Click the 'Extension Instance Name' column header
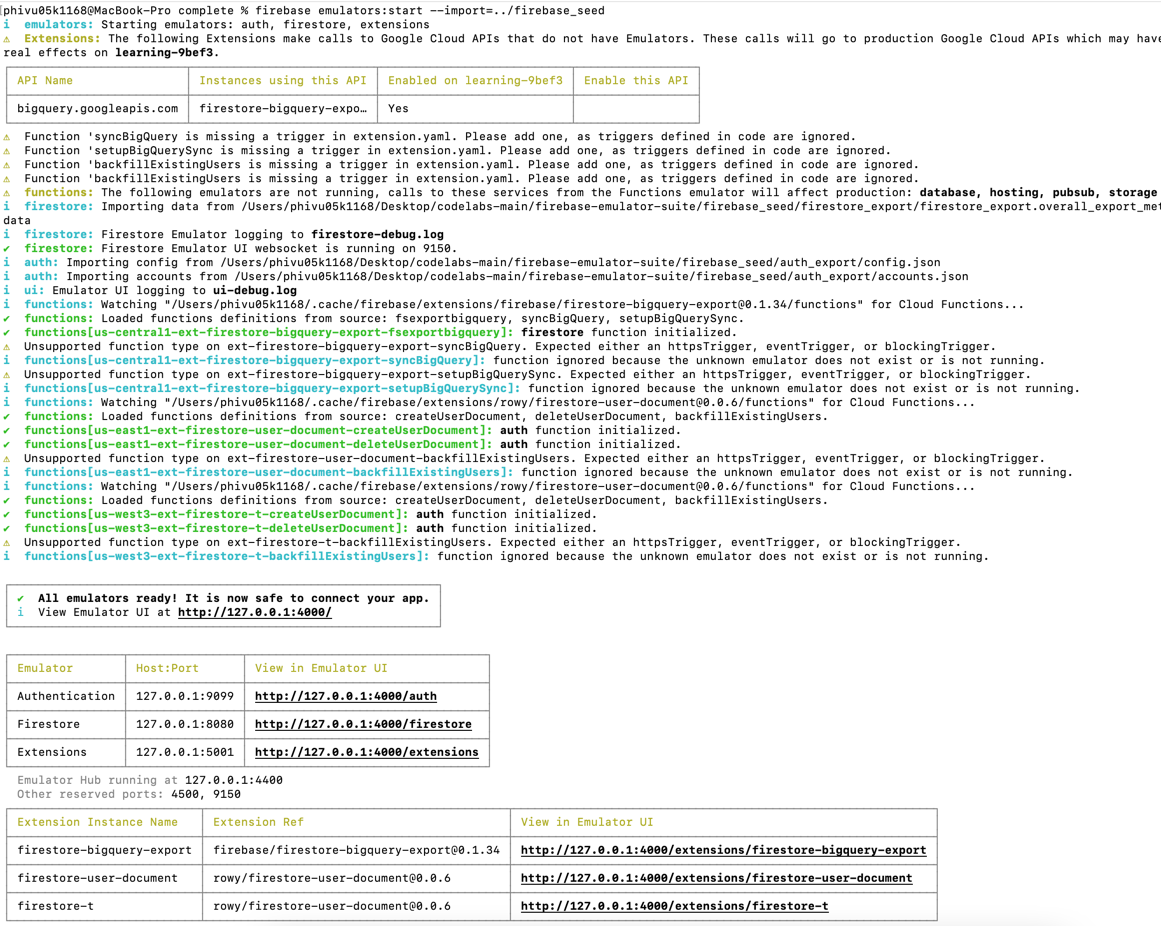This screenshot has height=926, width=1161. [x=97, y=822]
